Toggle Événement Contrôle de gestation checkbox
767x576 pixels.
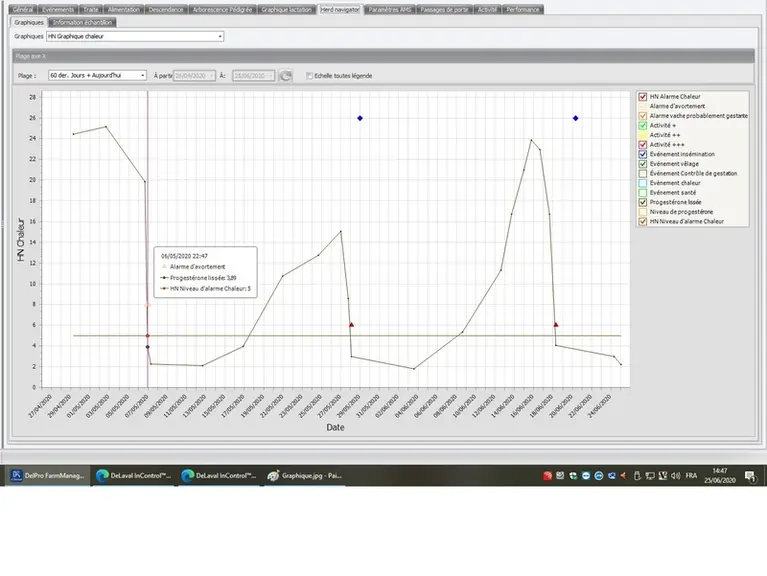[x=643, y=174]
